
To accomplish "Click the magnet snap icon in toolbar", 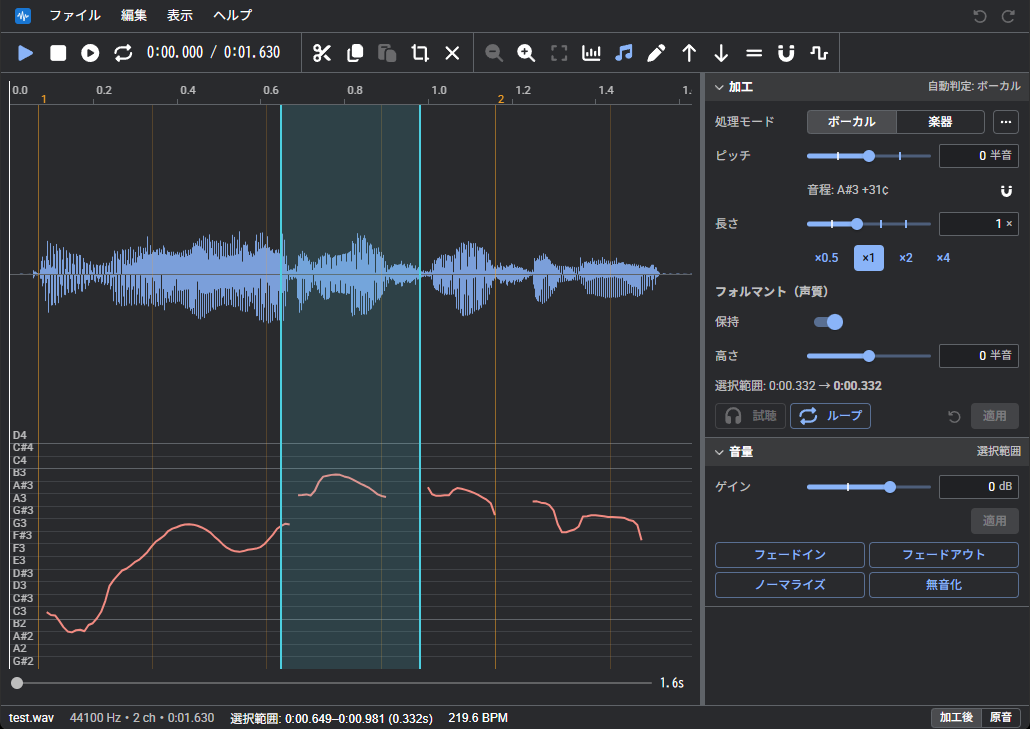I will pyautogui.click(x=786, y=53).
